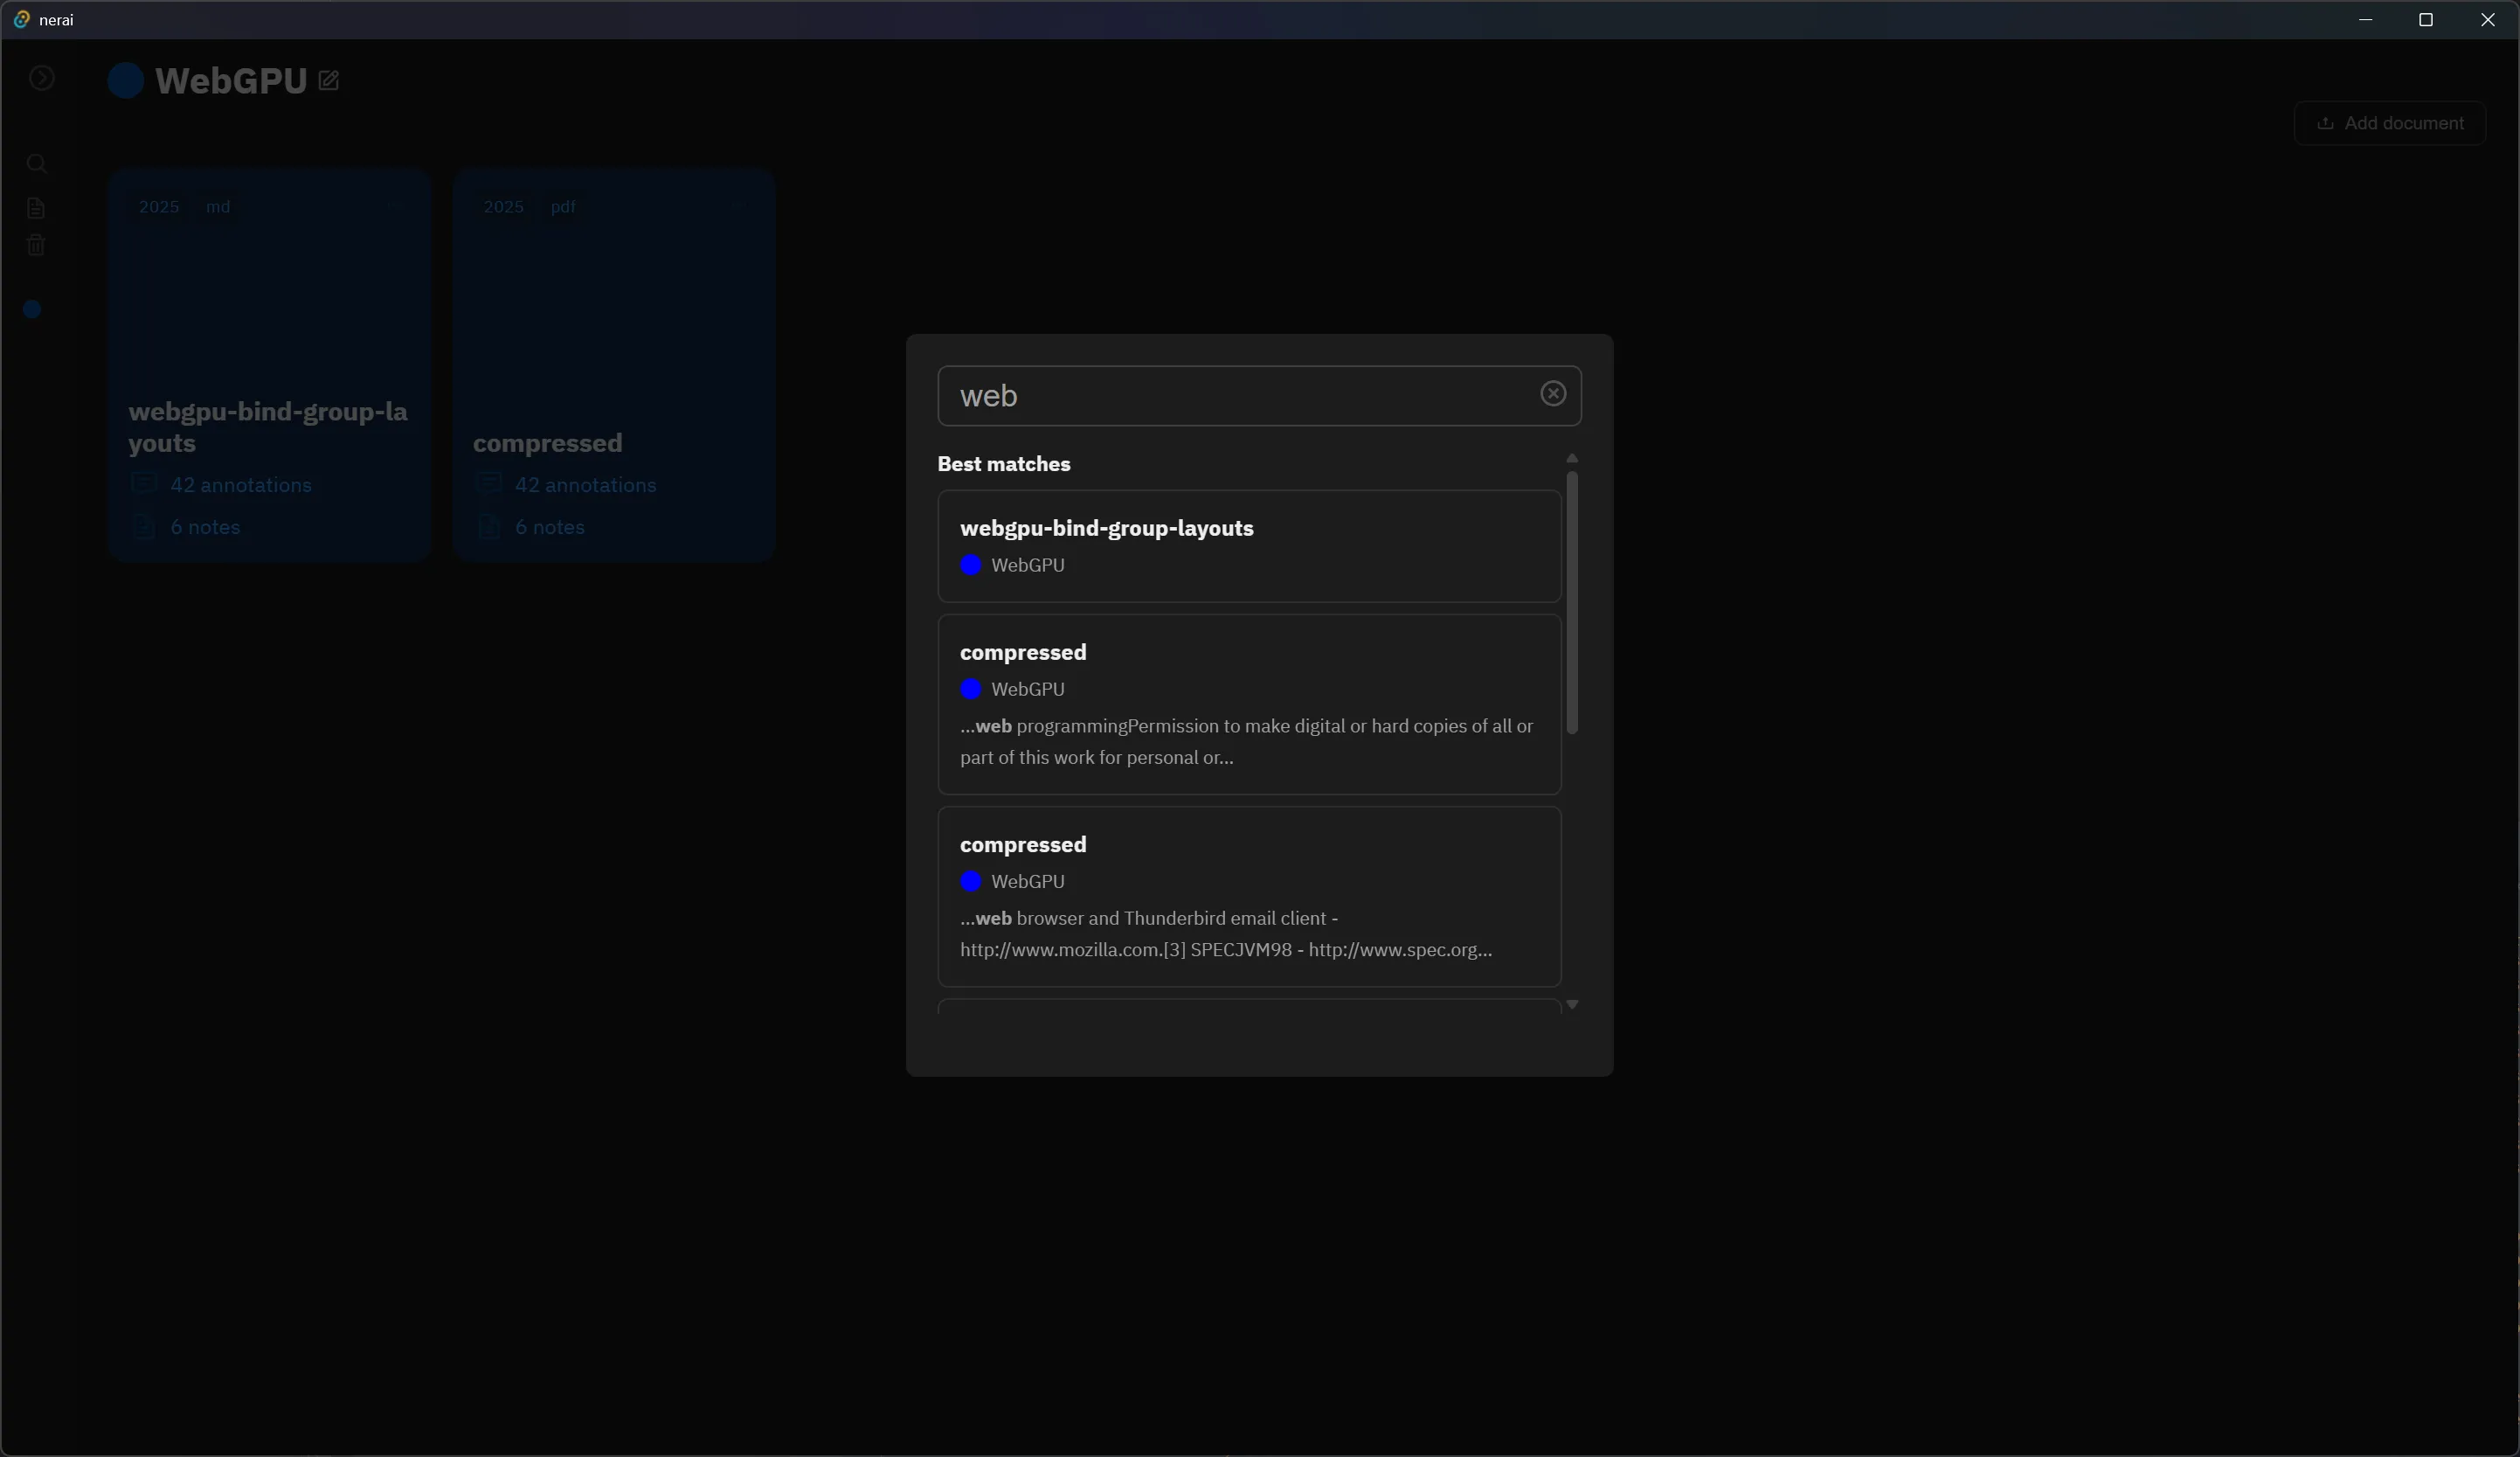The width and height of the screenshot is (2520, 1457).
Task: Open search using the magnifier sidebar icon
Action: pyautogui.click(x=37, y=163)
